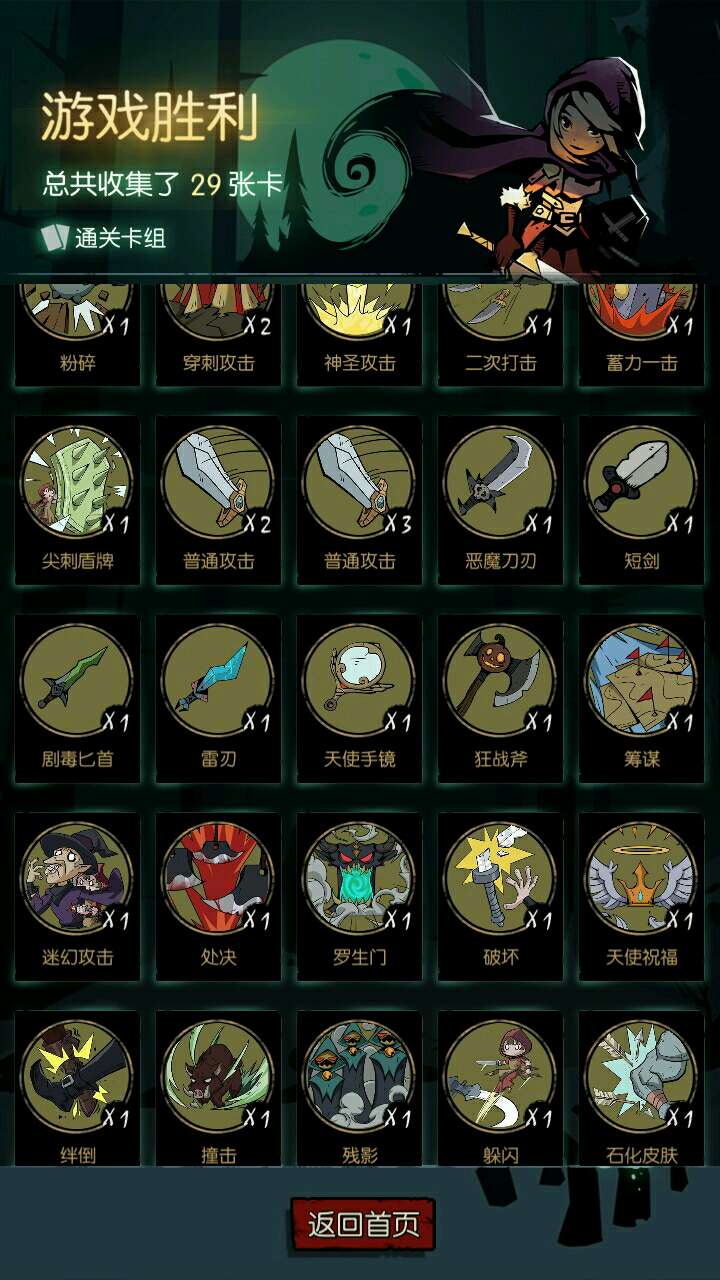The image size is (720, 1280).
Task: Open the 罗生门 demon gate card
Action: 360,895
